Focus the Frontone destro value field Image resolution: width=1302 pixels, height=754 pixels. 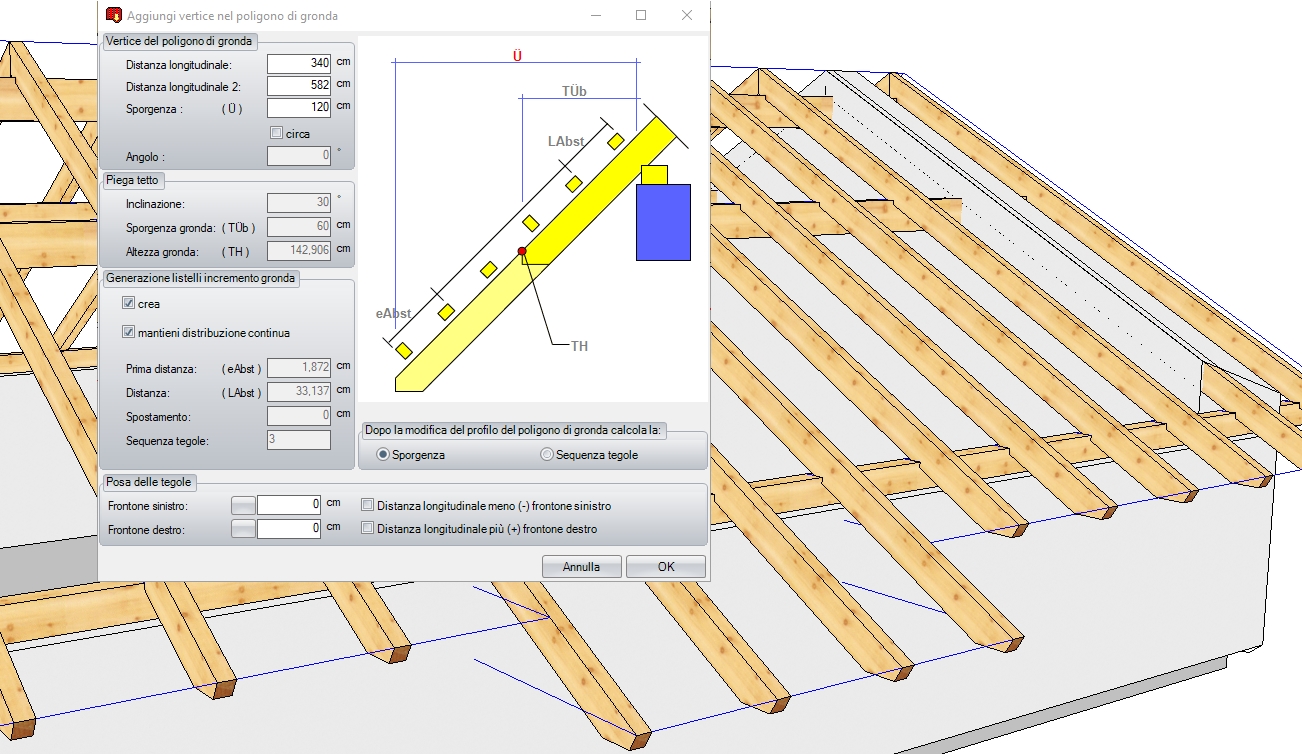pos(289,528)
